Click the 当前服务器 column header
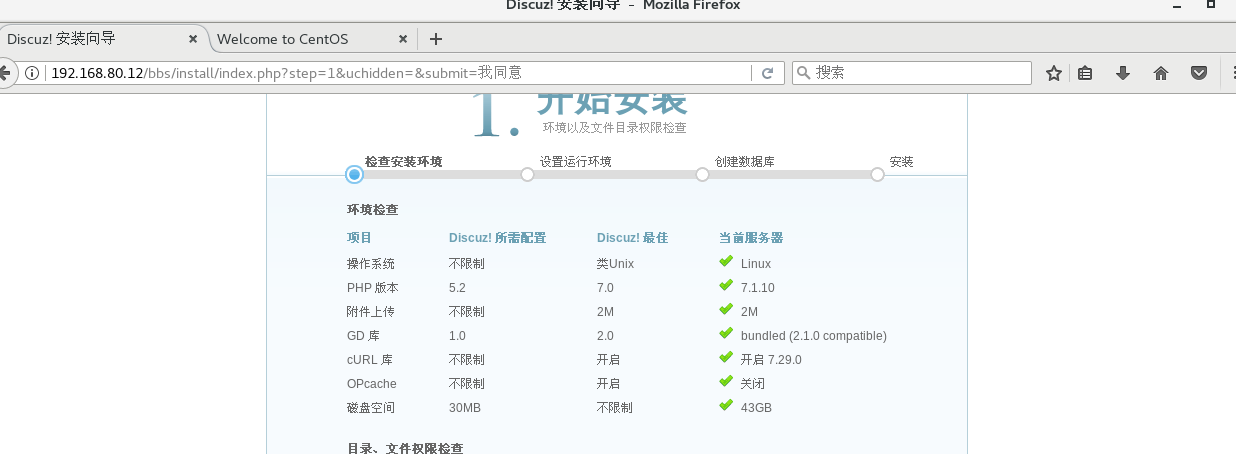The height and width of the screenshot is (454, 1236). click(x=751, y=238)
